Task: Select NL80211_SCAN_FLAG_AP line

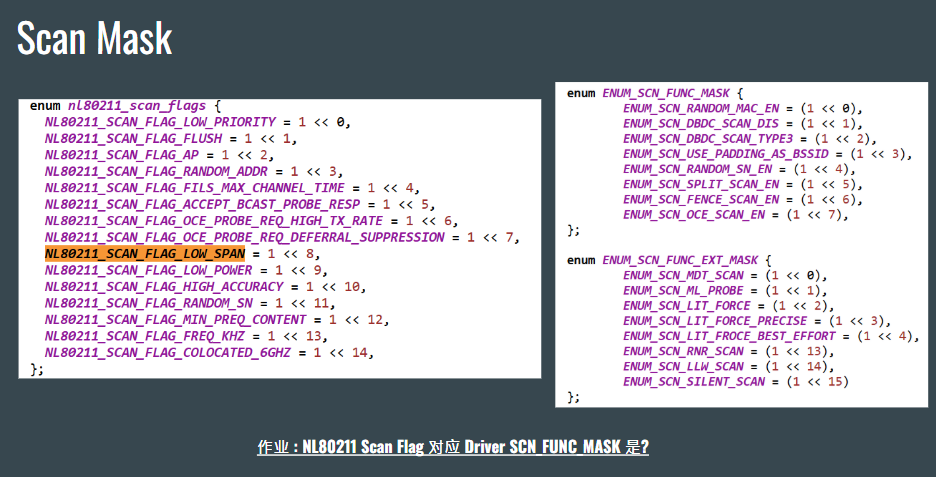Action: [159, 155]
